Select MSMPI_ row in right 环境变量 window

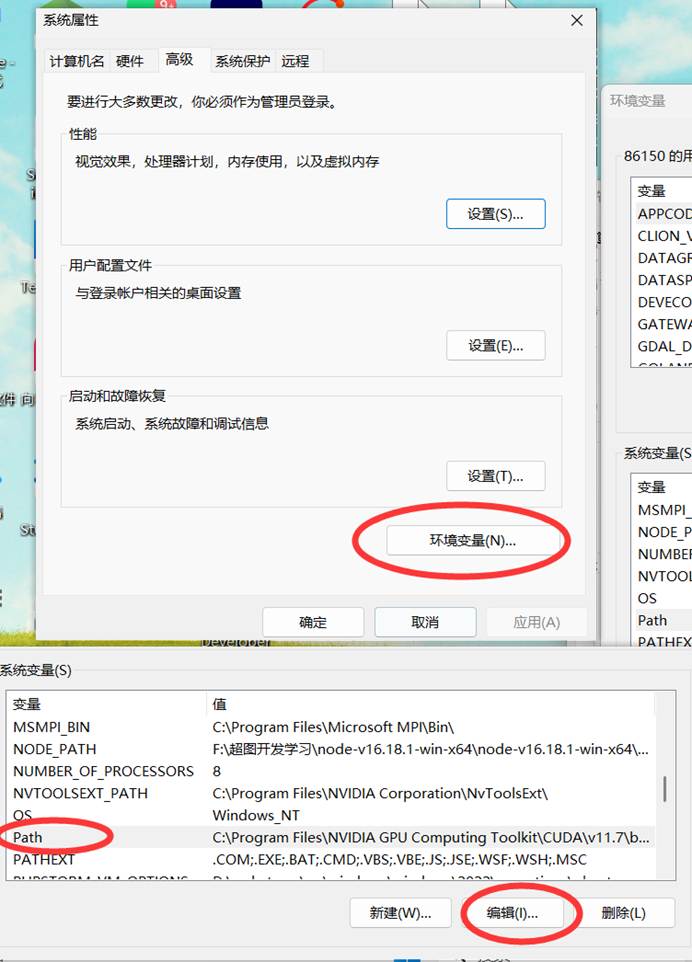(x=664, y=510)
